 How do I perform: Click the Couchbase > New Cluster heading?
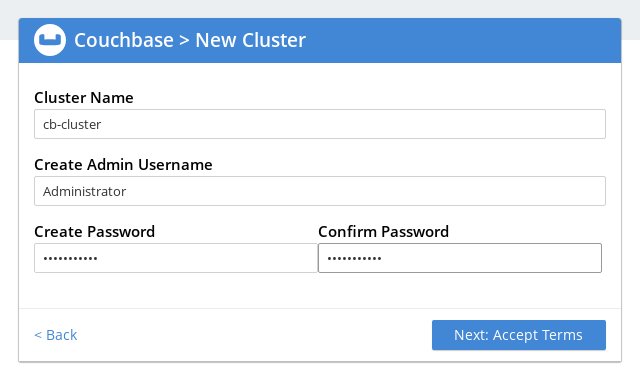(x=190, y=40)
